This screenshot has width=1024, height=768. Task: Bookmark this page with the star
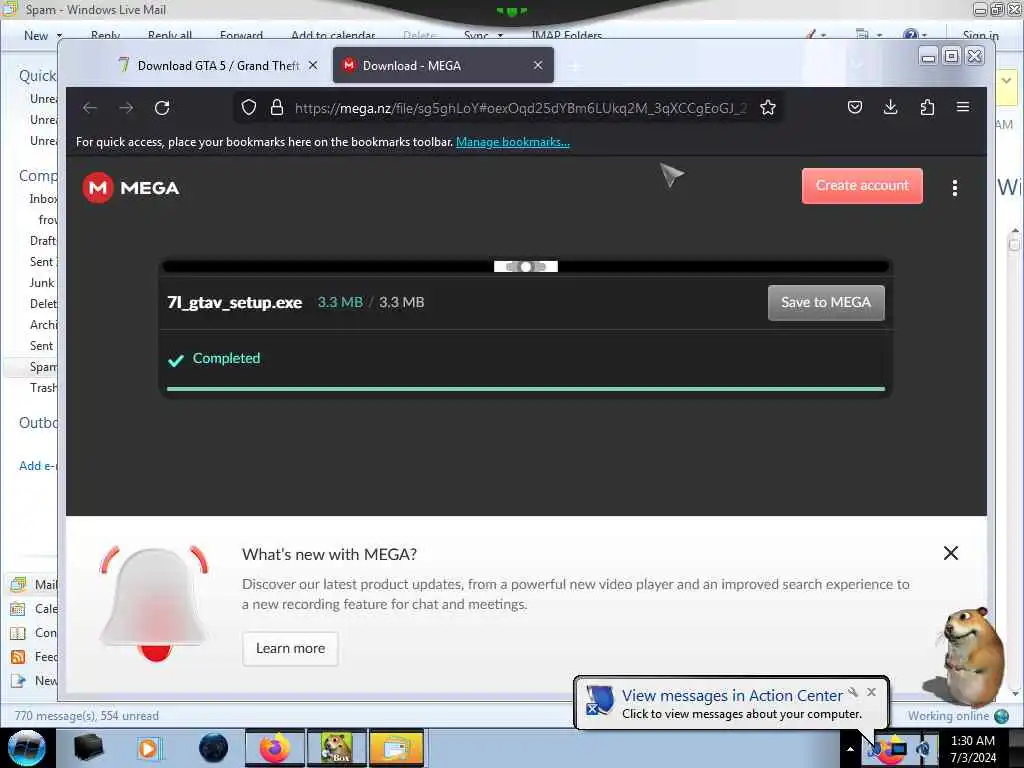[x=768, y=108]
